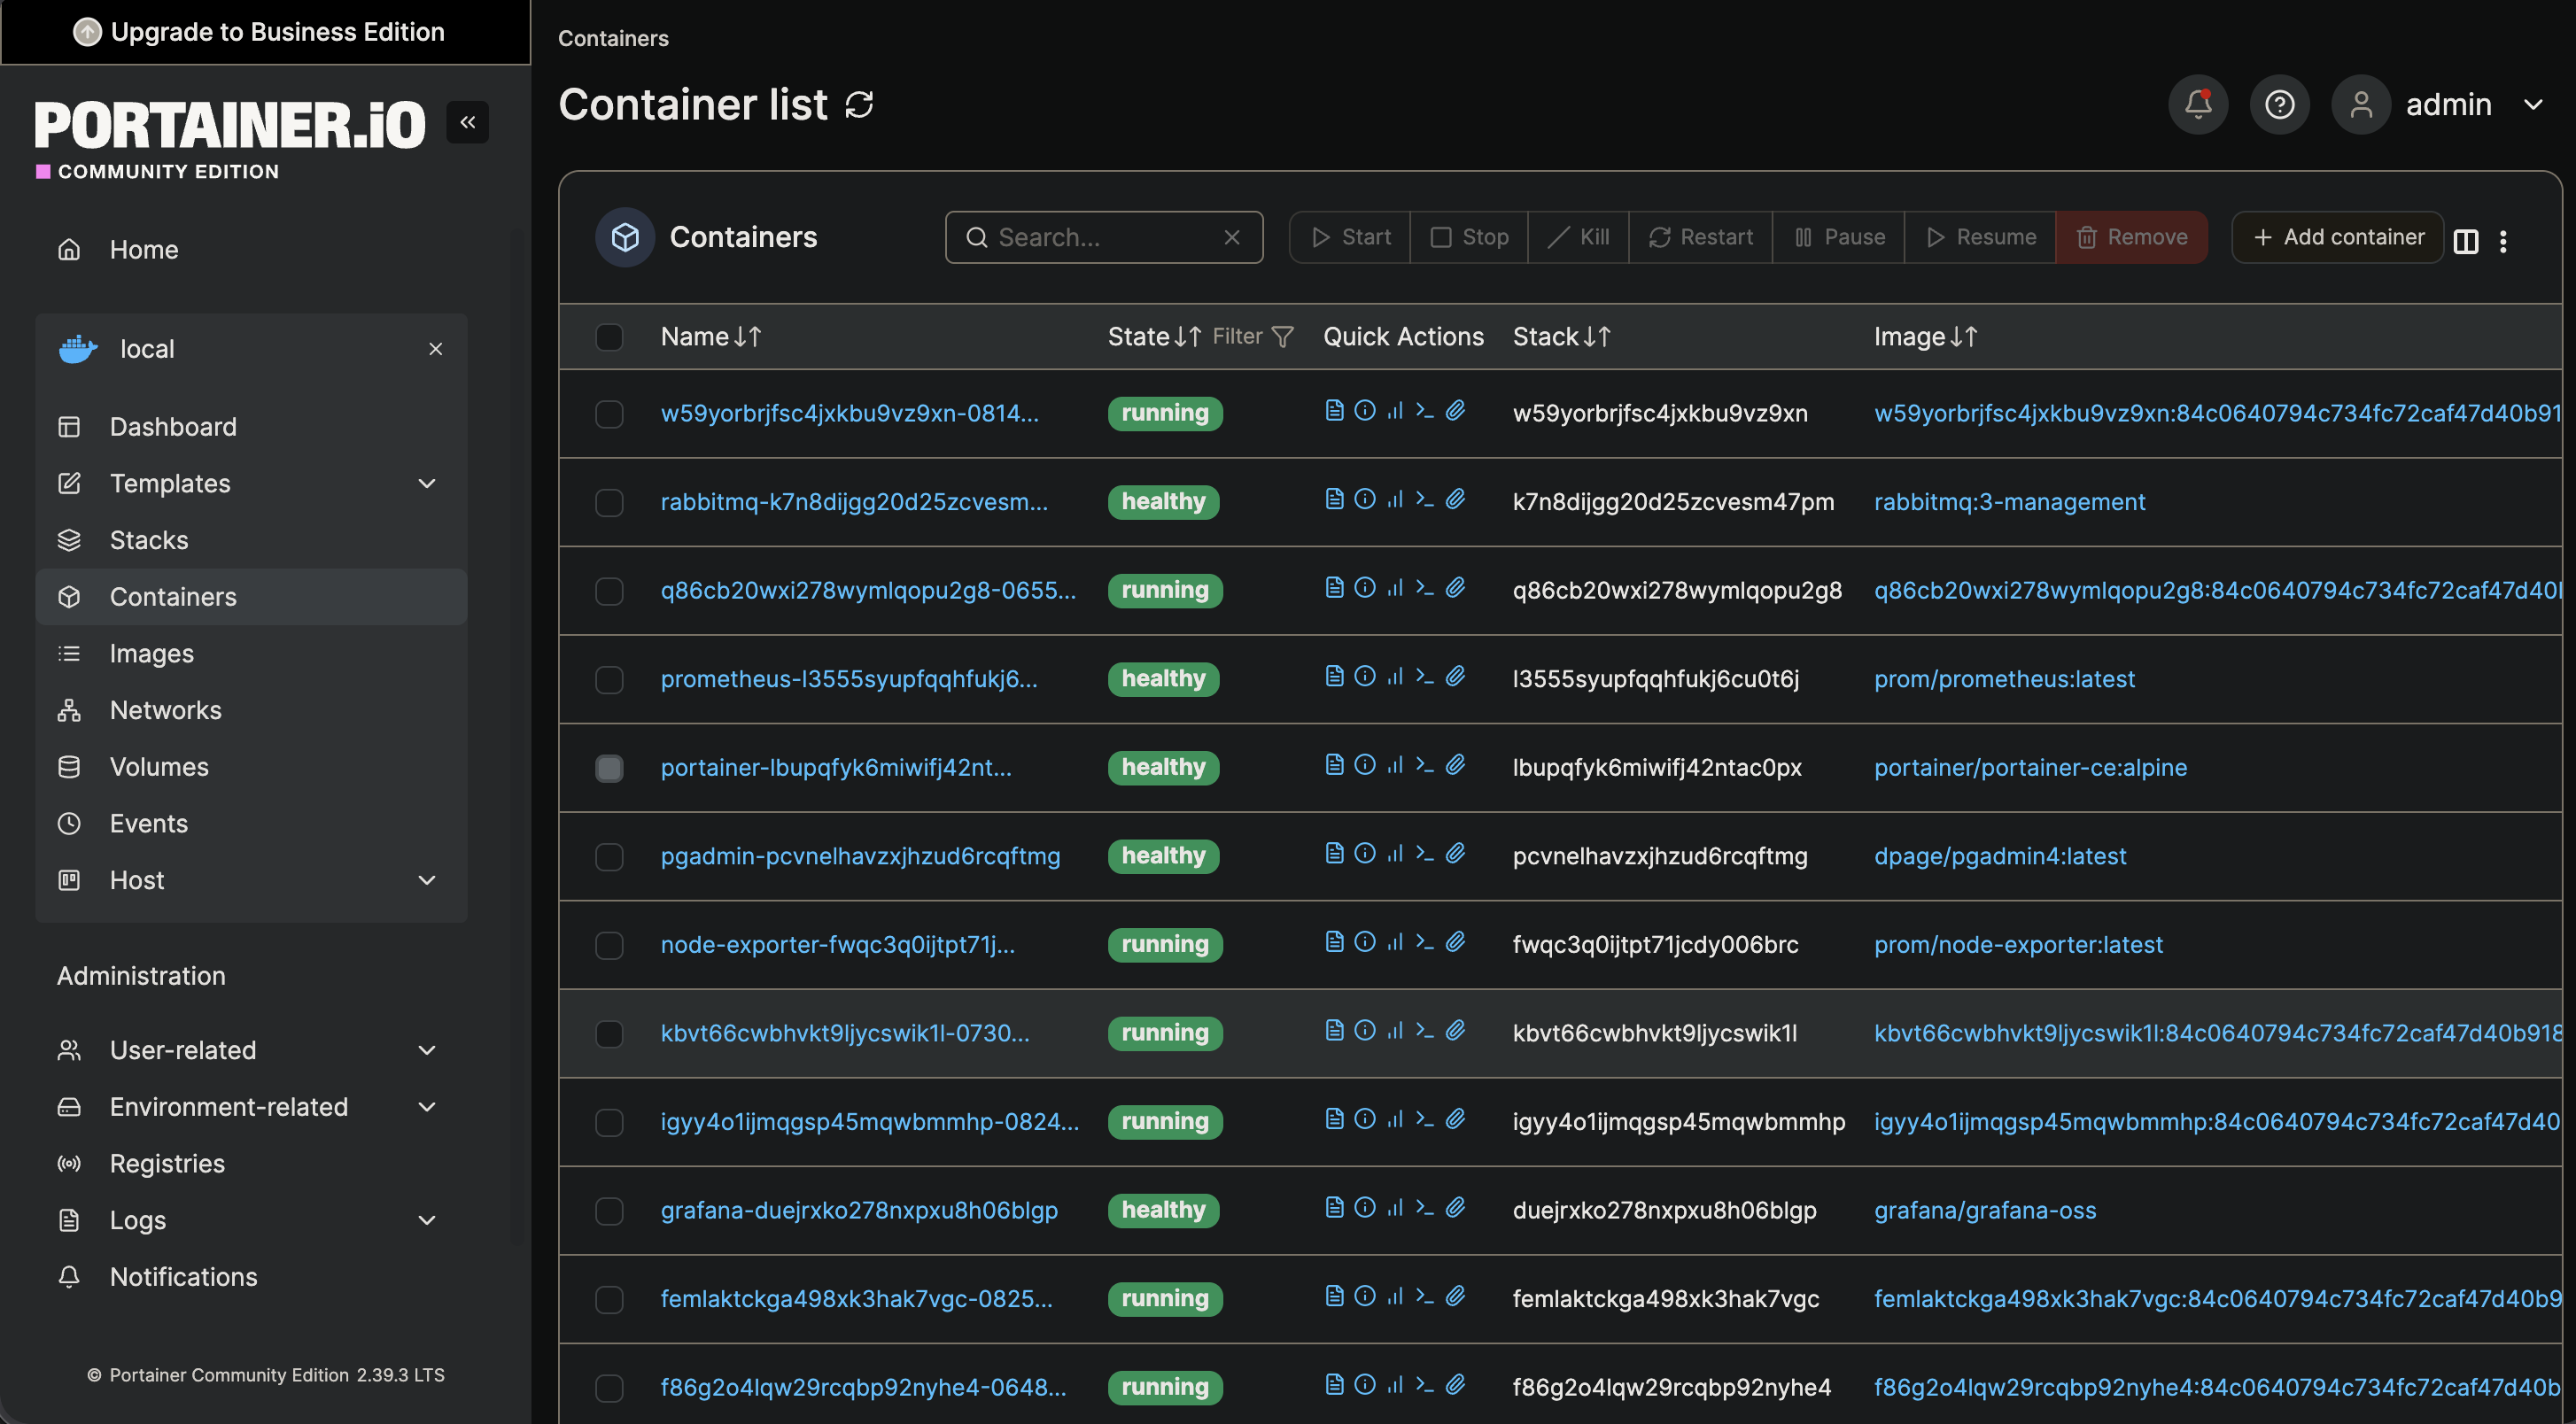Check the w59yorbrjfsc4jxkbu9vz9xn container row
The image size is (2576, 1424).
click(x=609, y=414)
